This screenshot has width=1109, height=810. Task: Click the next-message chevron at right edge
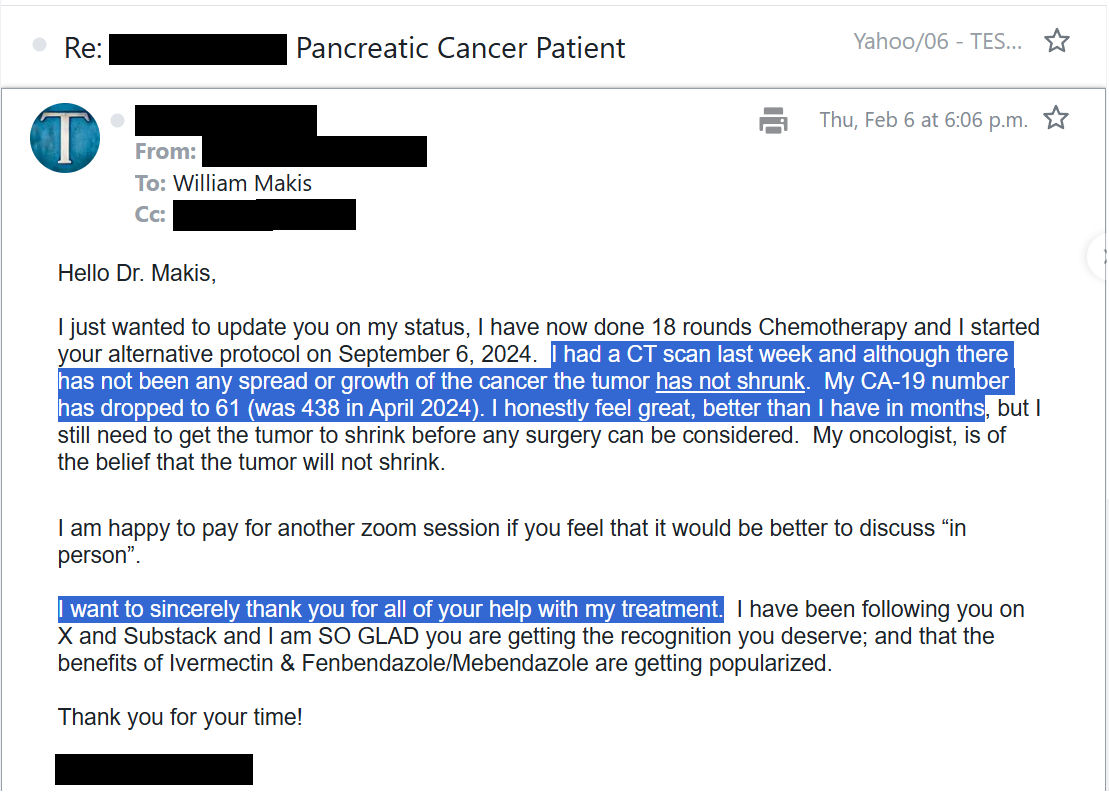[1101, 254]
